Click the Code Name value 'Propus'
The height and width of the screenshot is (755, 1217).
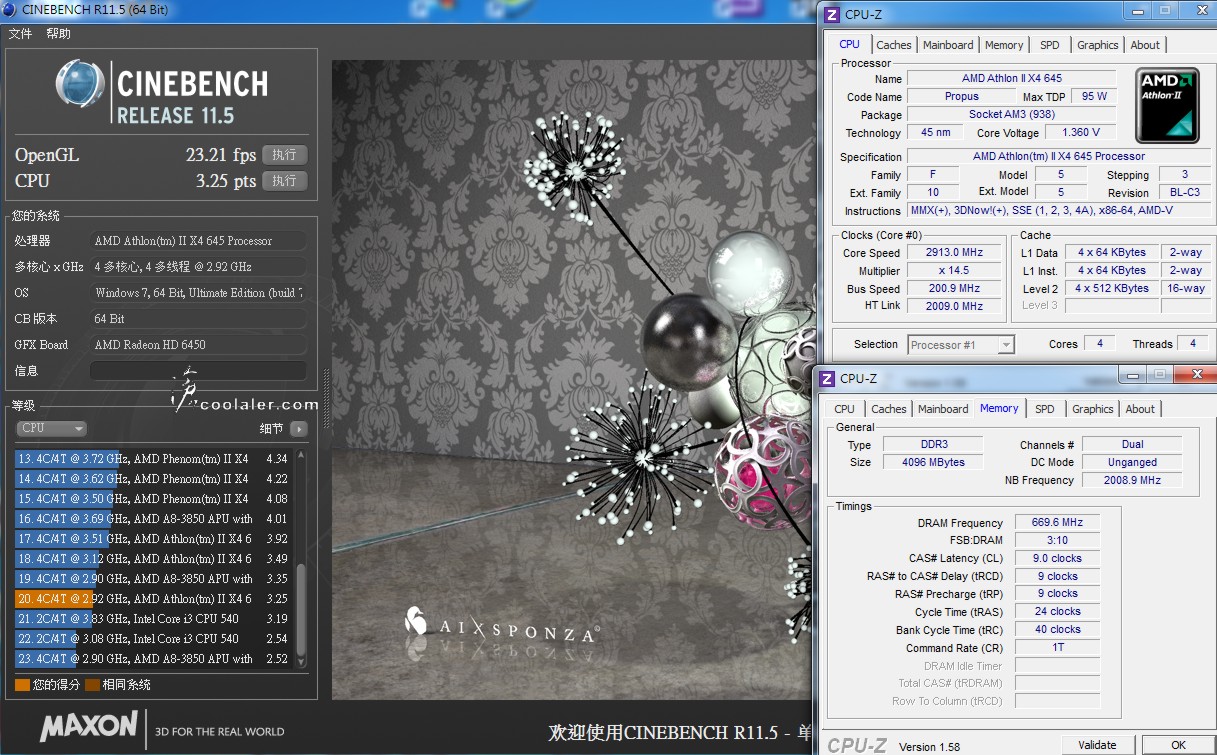(962, 97)
